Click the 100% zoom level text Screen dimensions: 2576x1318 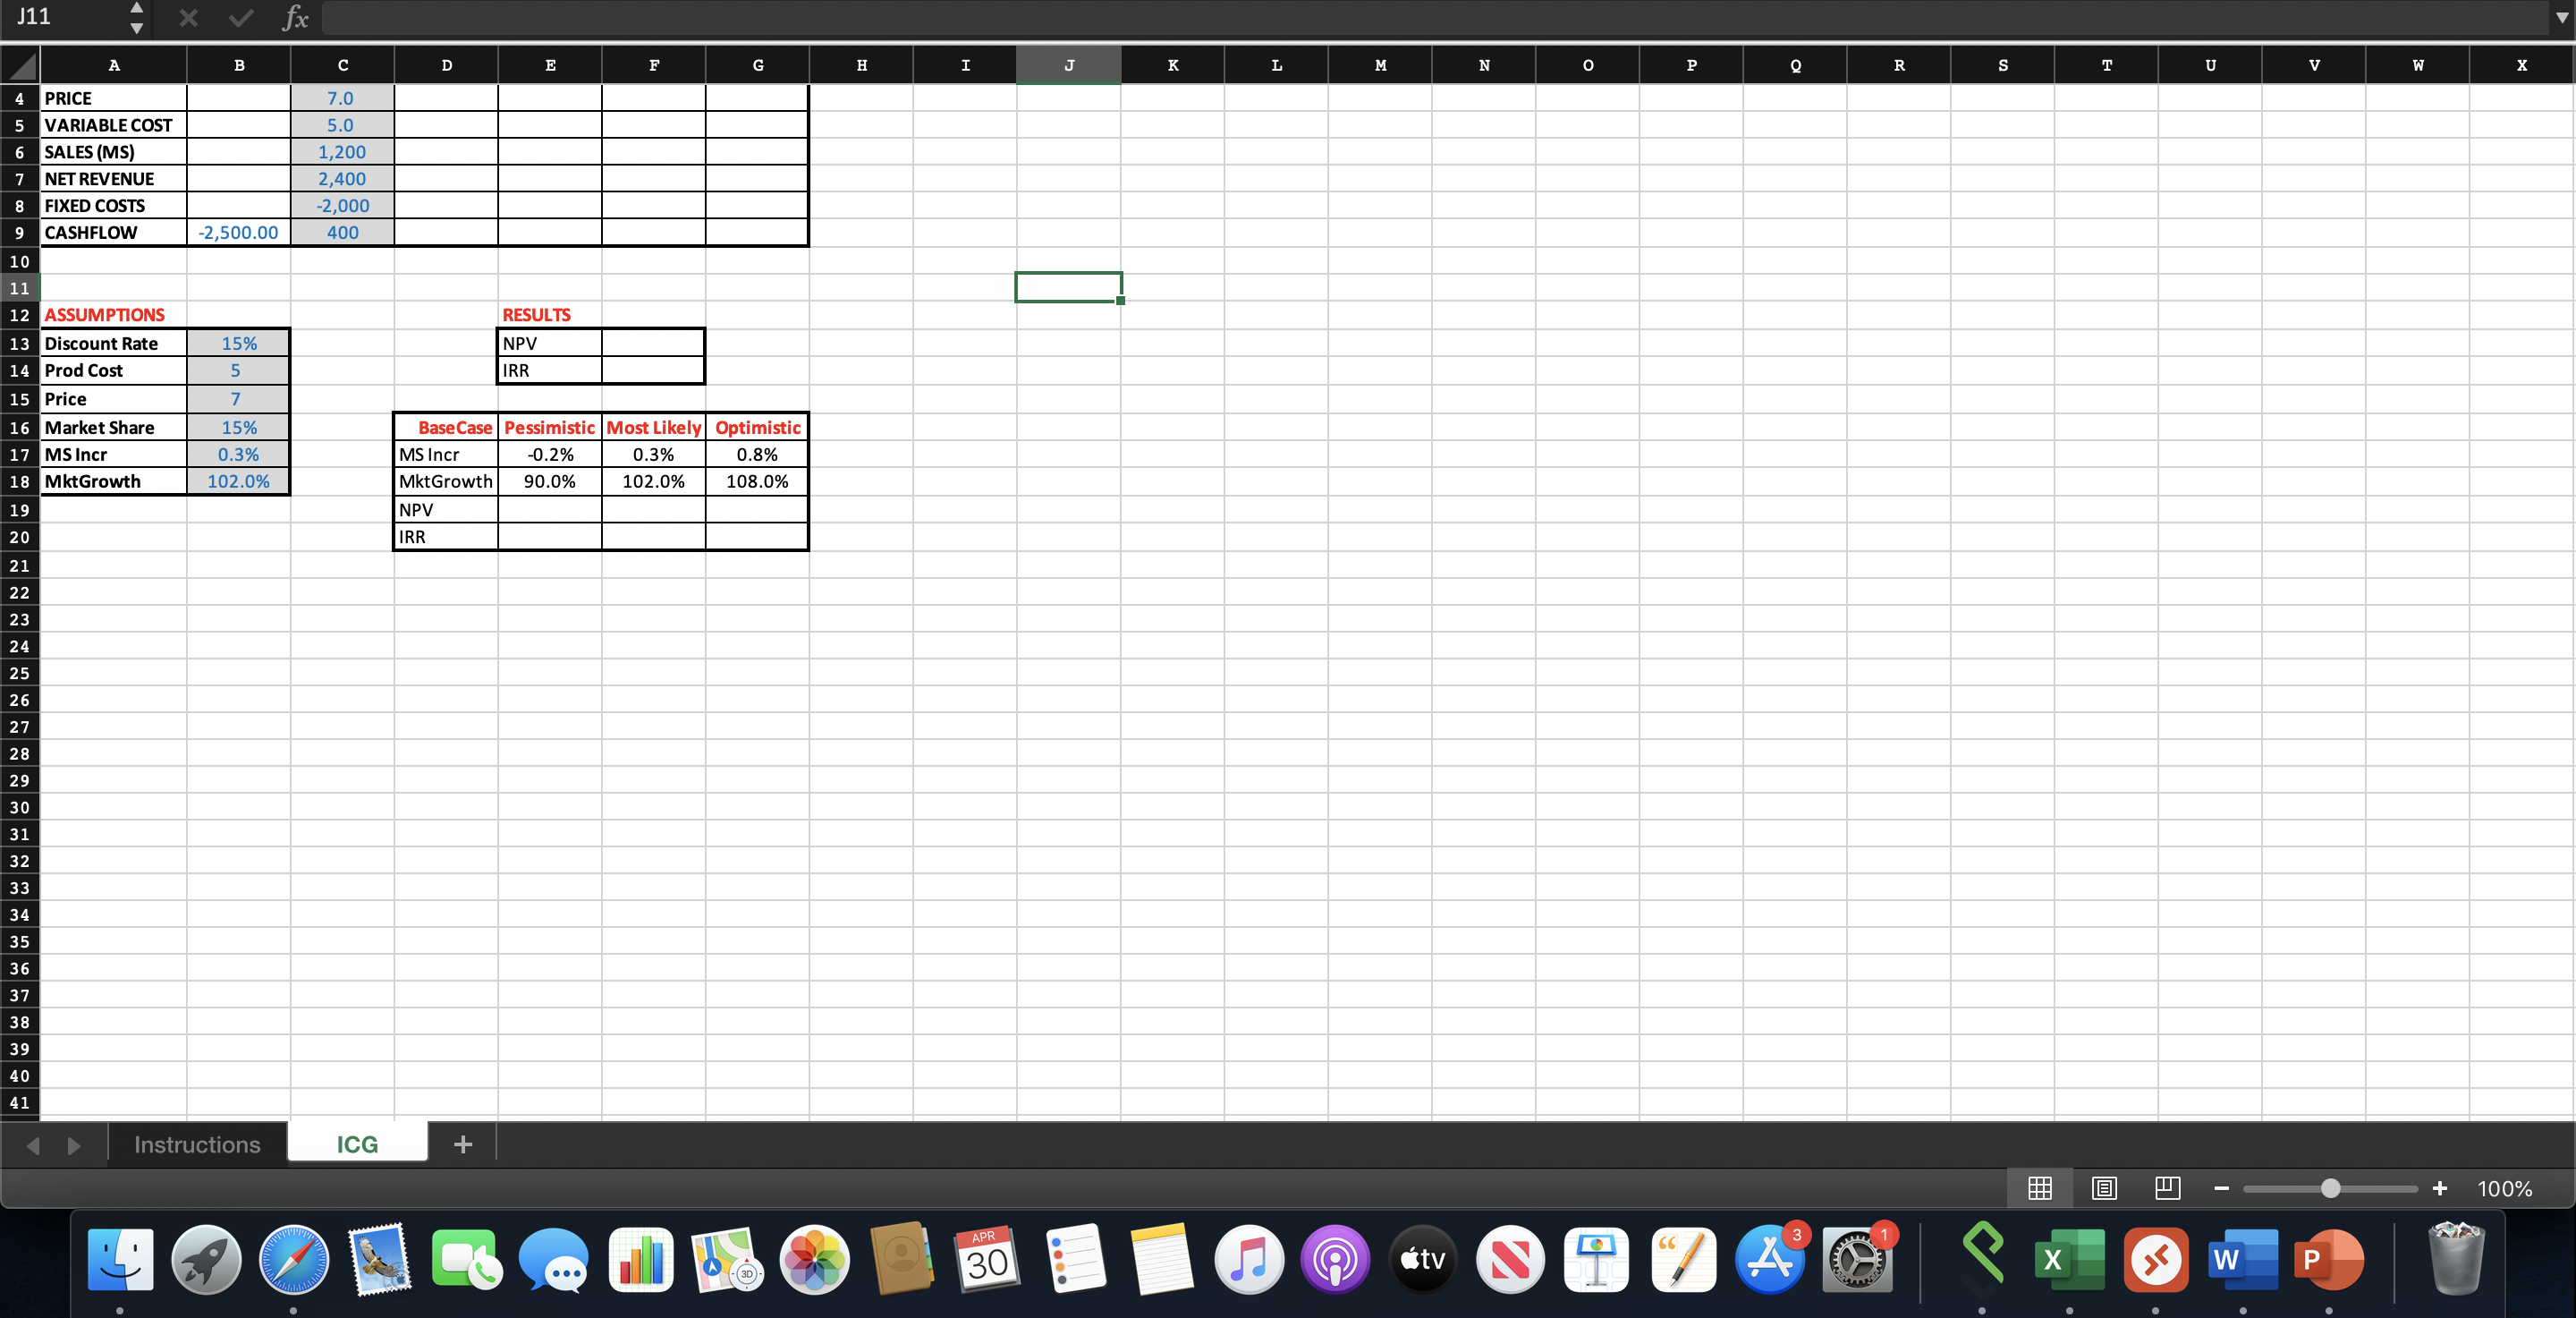2504,1188
